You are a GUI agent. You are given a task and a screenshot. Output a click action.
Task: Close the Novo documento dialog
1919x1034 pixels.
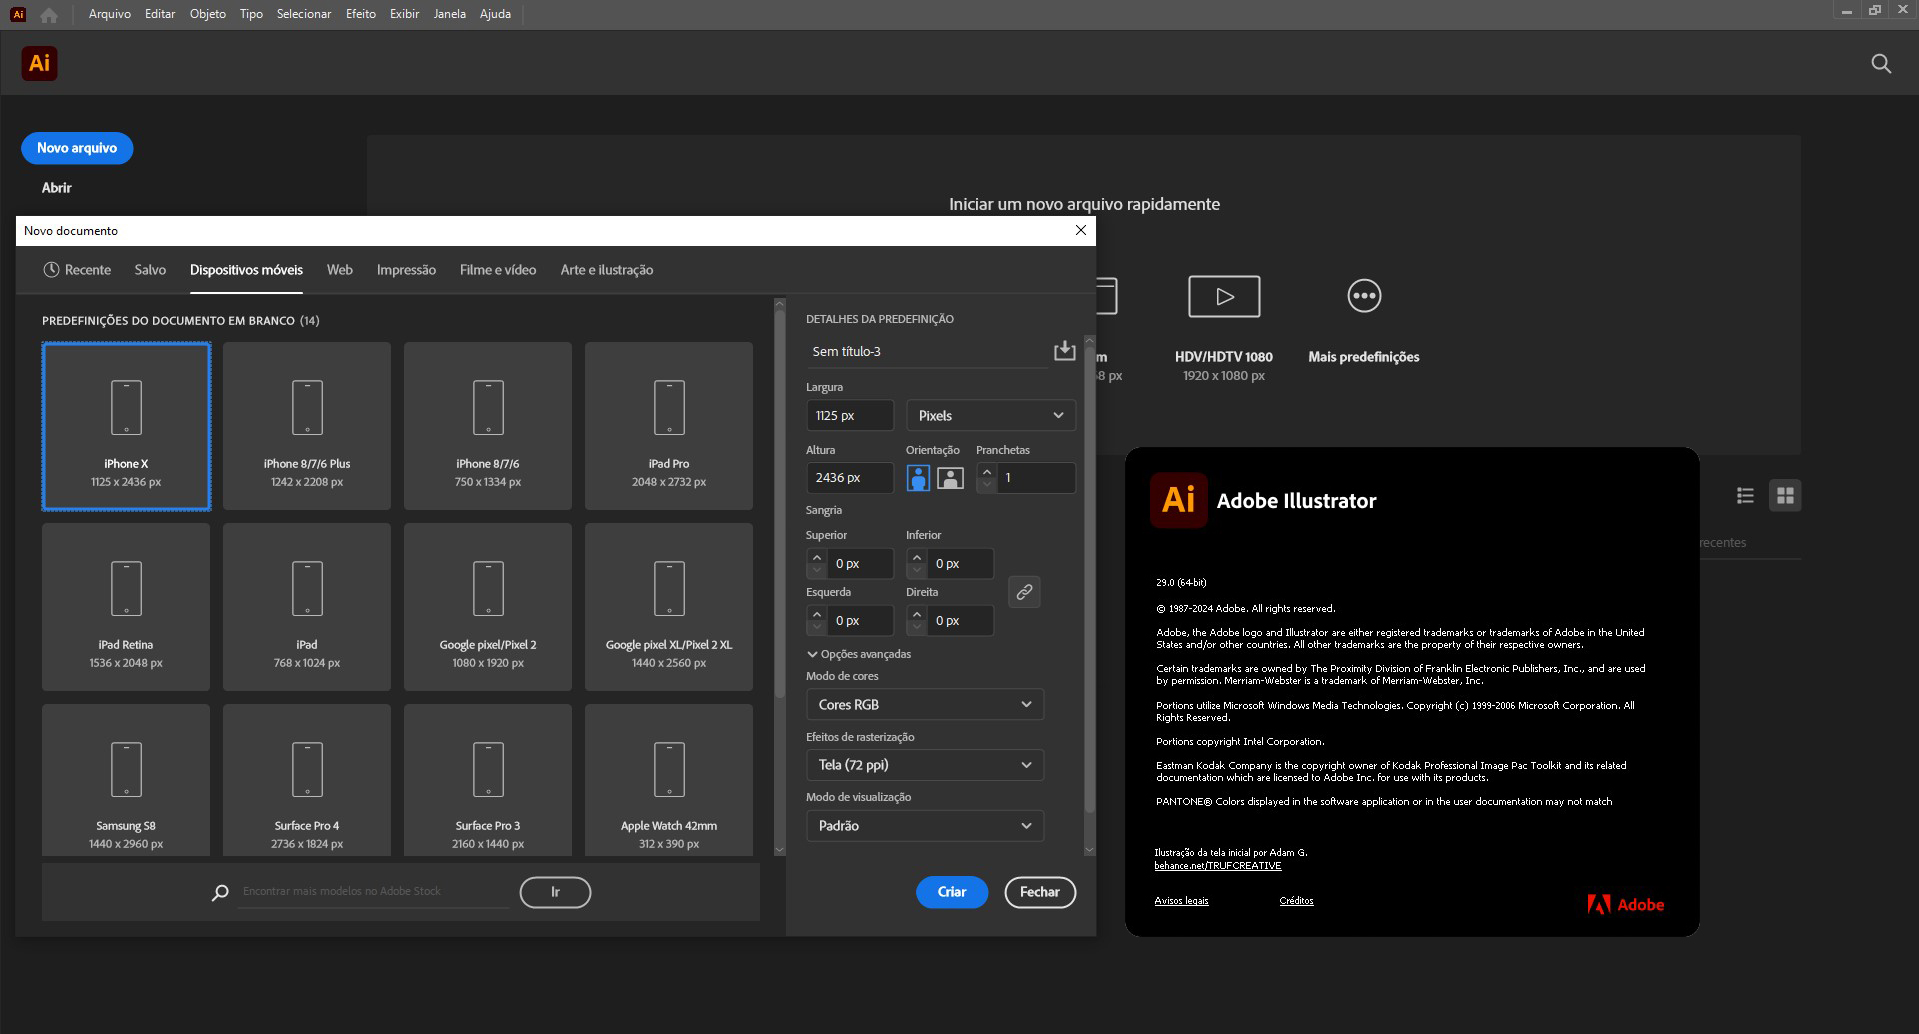pos(1080,230)
